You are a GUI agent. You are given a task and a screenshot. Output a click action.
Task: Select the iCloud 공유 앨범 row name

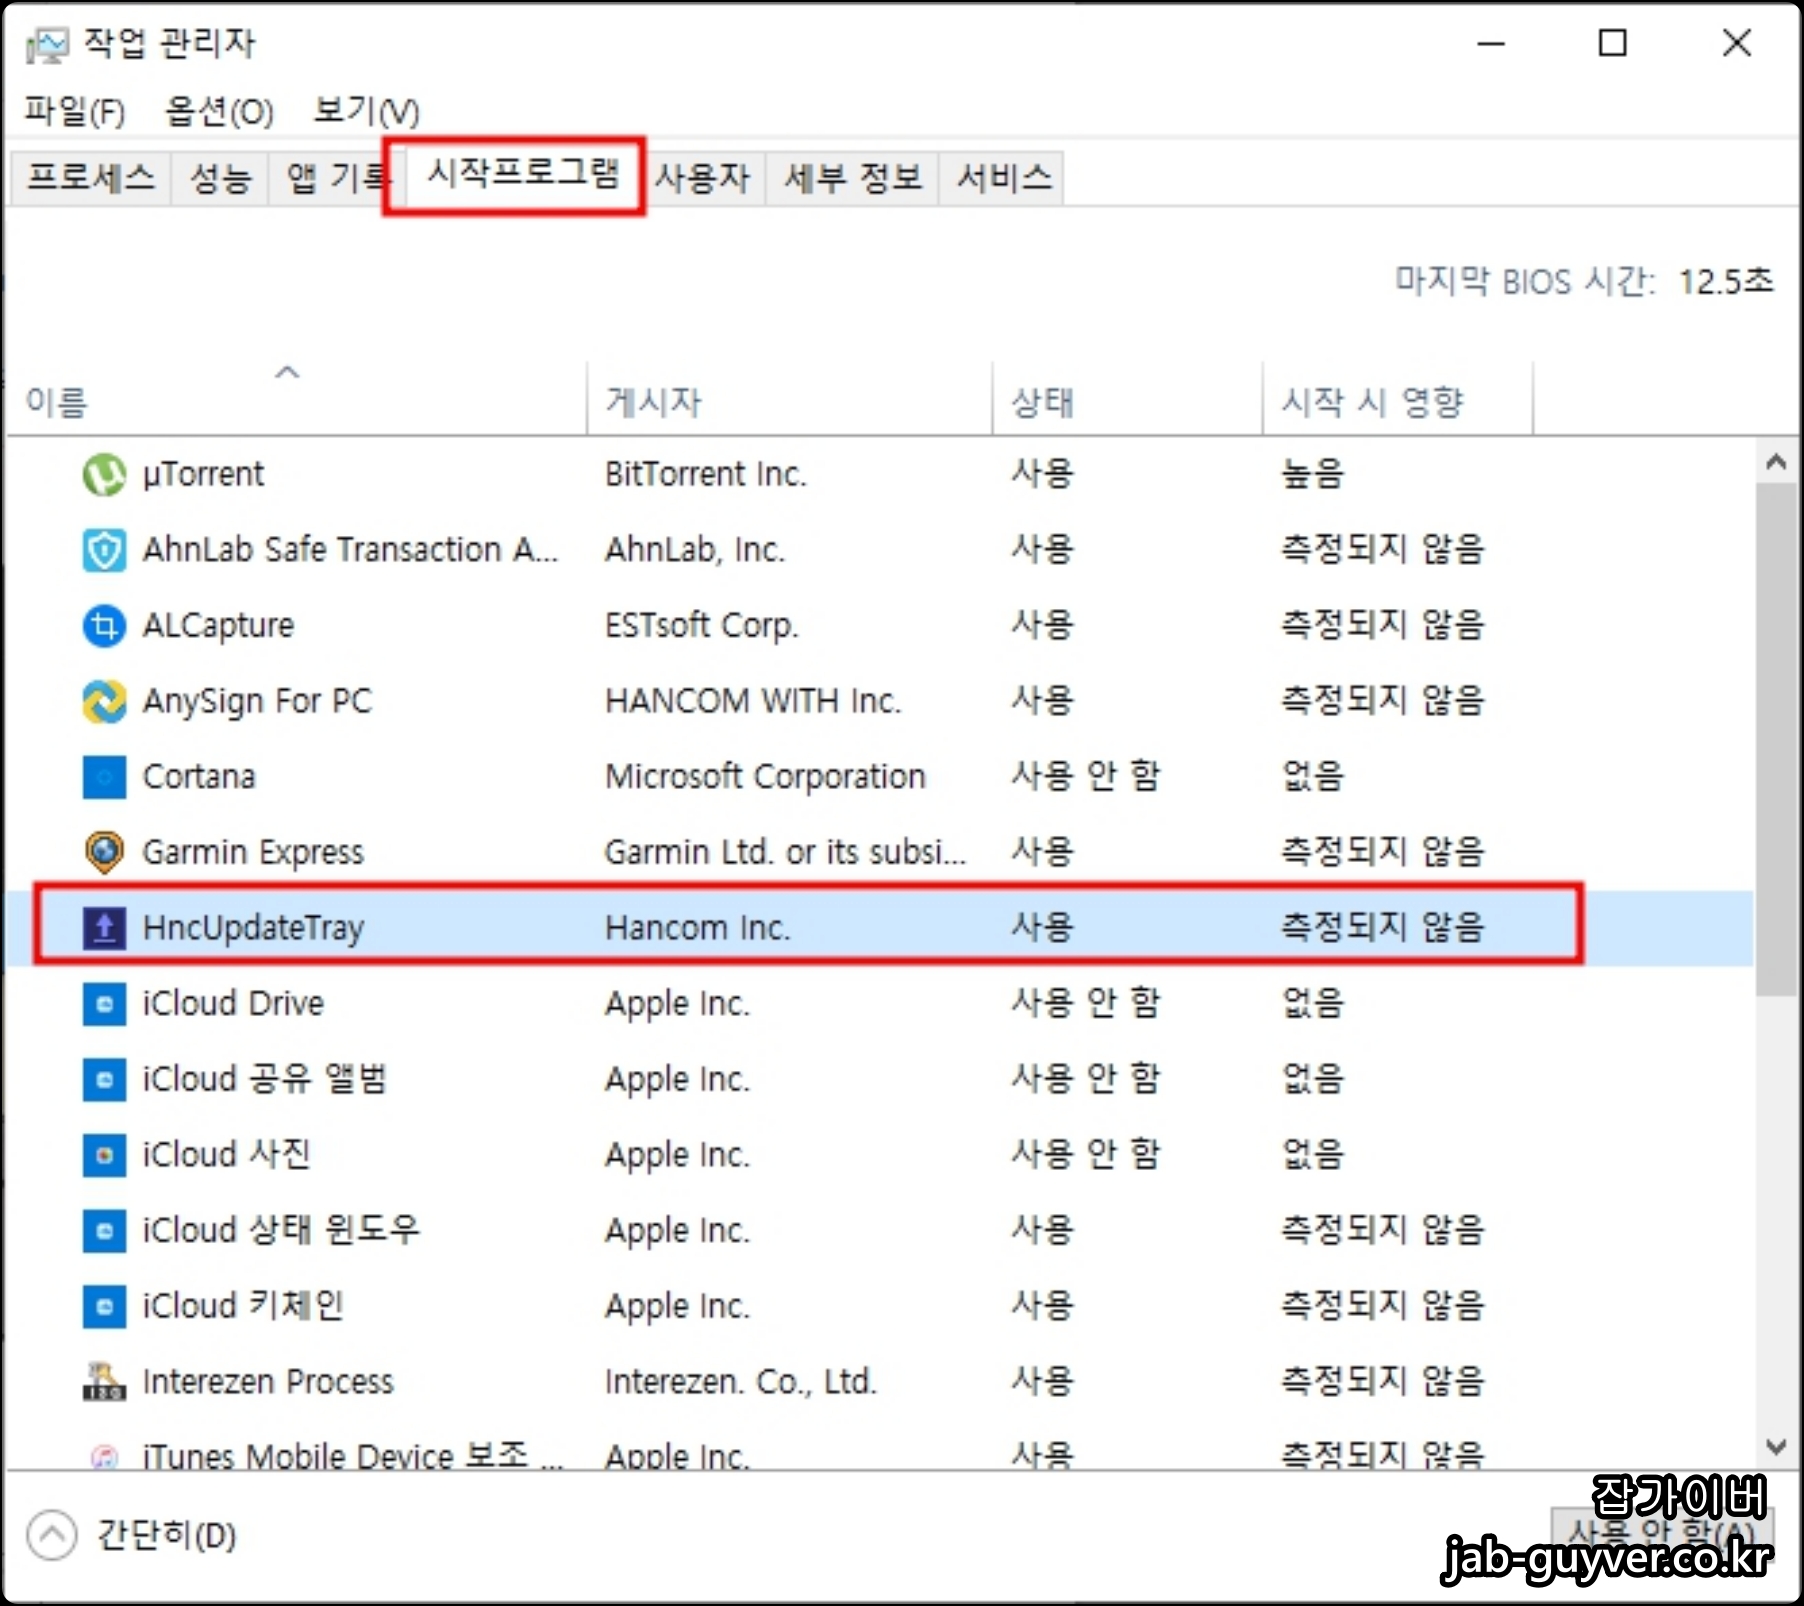click(x=264, y=1080)
